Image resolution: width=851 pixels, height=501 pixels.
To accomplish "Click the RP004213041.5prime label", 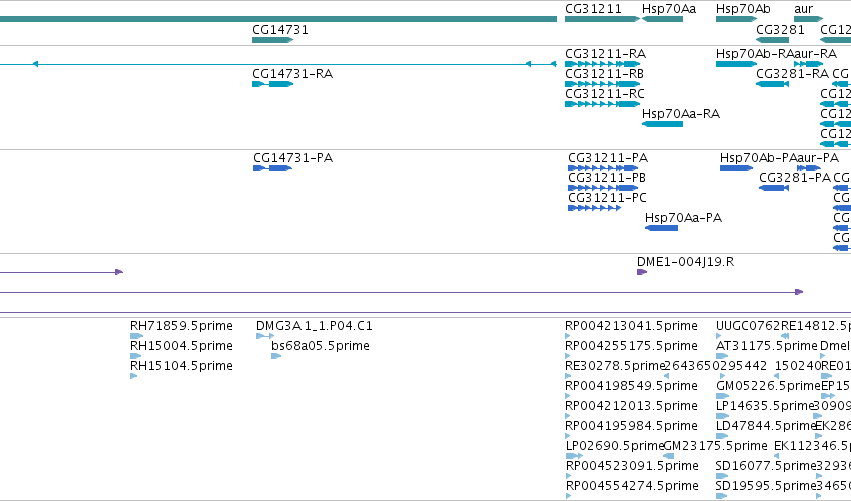I will (x=631, y=326).
